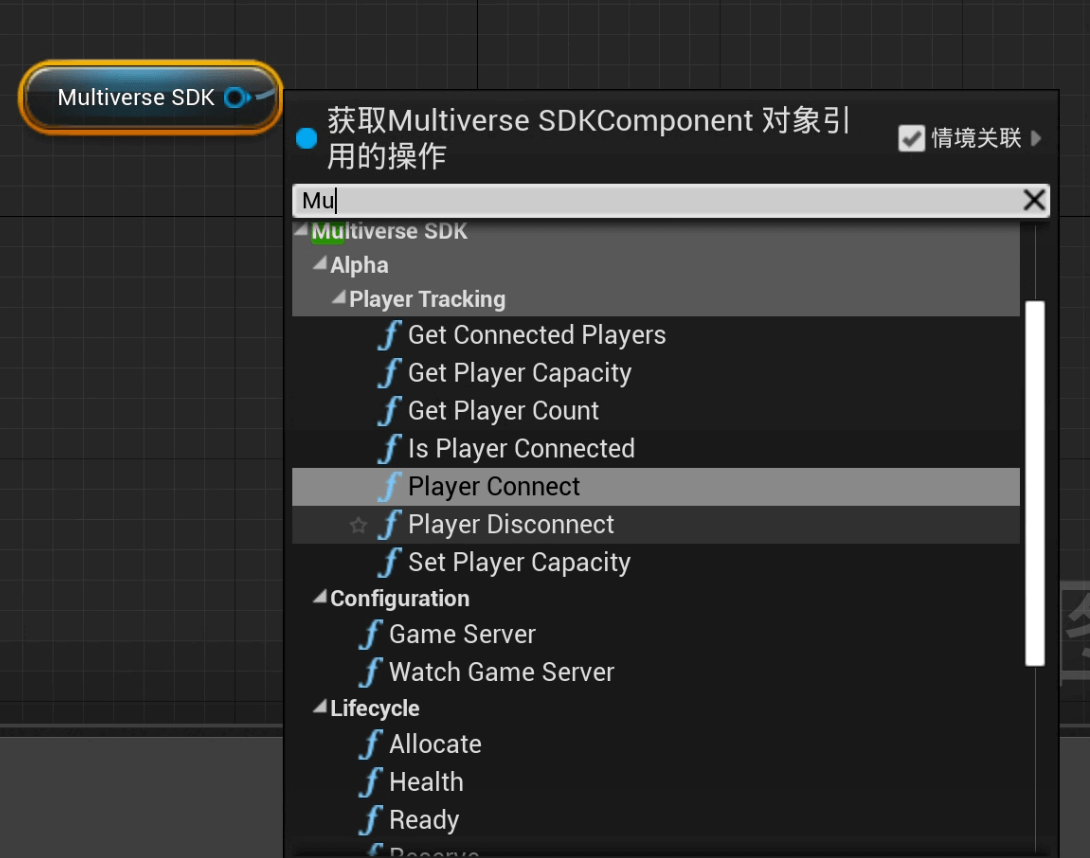
Task: Collapse the Multiverse SDK category
Action: [302, 231]
